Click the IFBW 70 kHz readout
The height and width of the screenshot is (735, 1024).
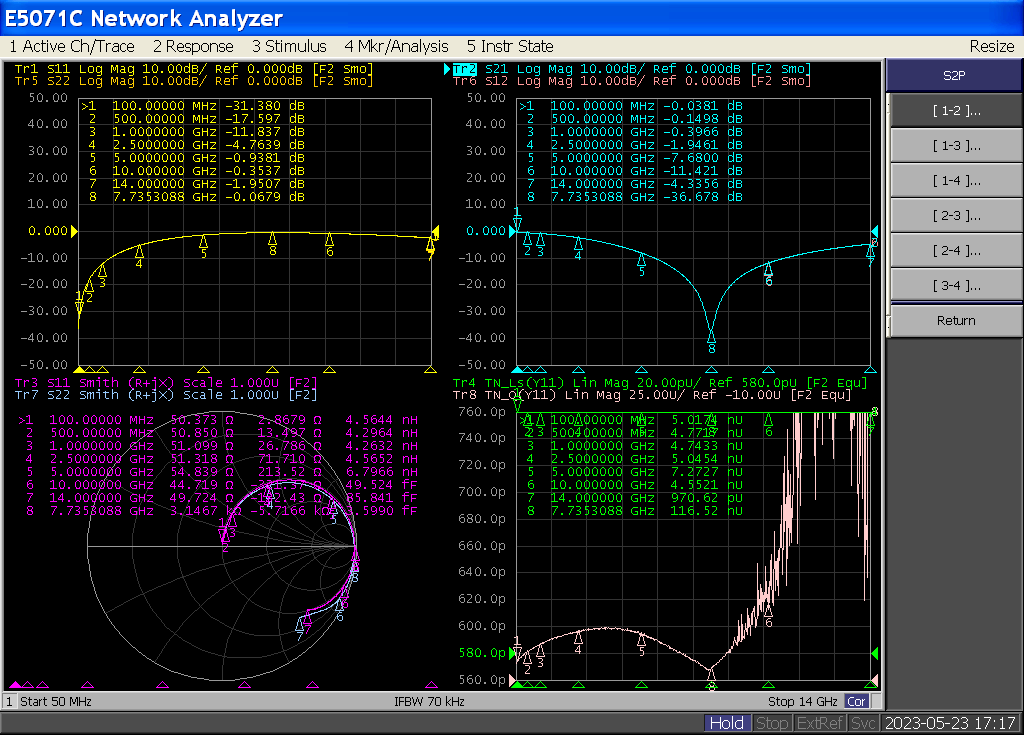429,702
